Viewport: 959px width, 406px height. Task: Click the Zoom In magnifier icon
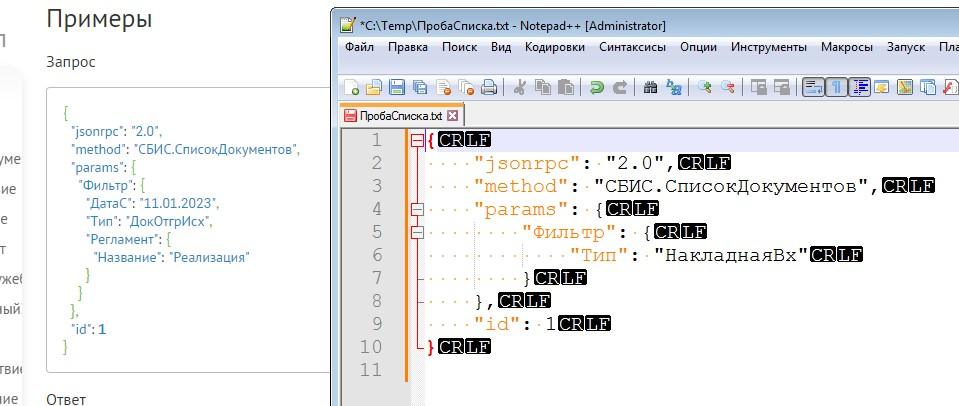705,87
